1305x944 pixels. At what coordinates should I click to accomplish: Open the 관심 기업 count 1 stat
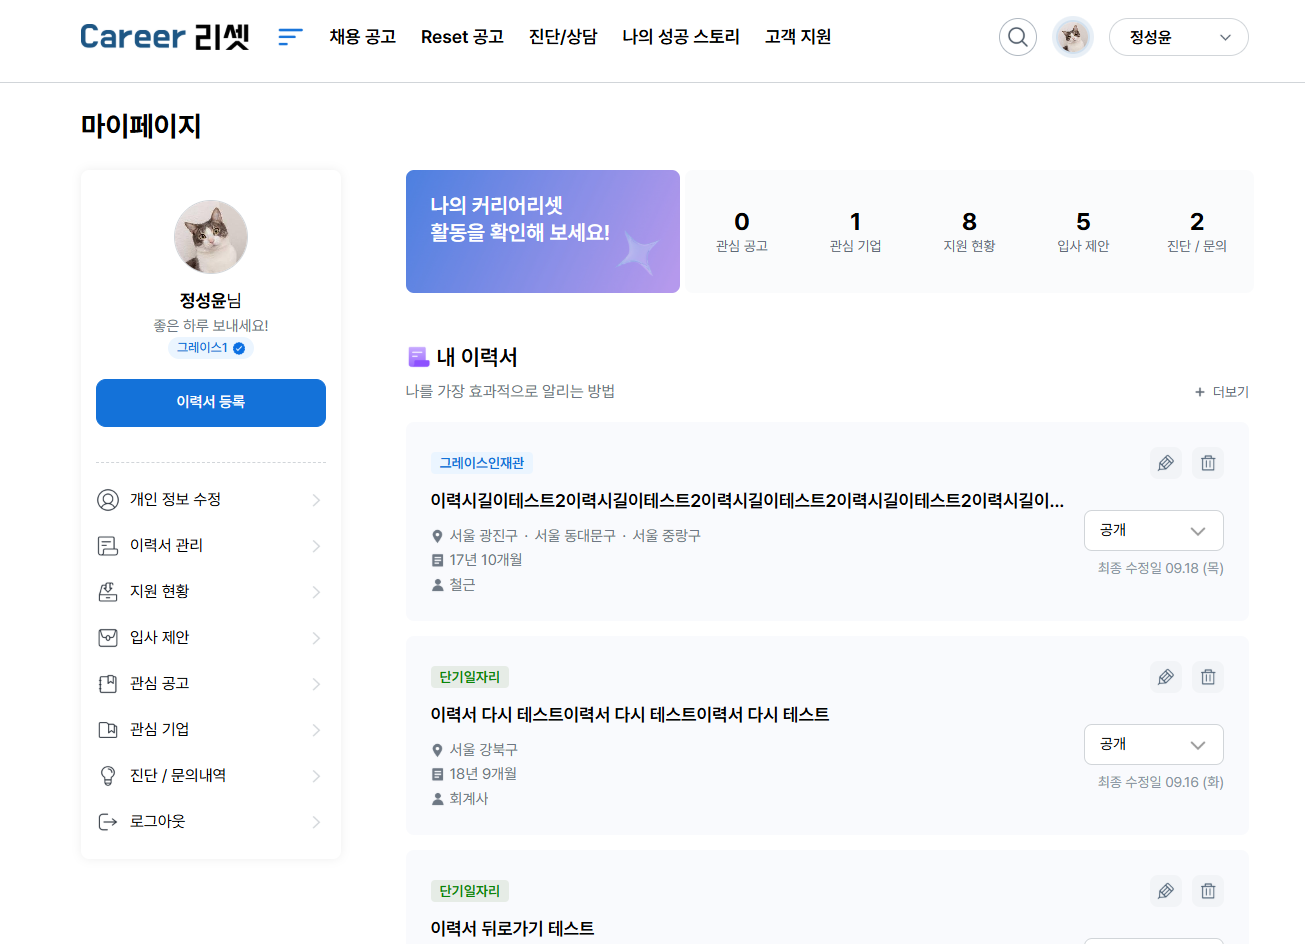click(x=856, y=231)
